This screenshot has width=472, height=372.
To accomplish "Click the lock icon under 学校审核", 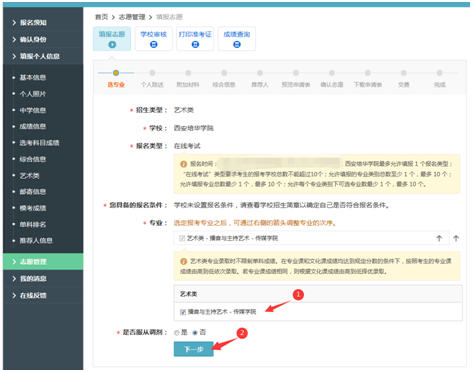I will coord(154,44).
